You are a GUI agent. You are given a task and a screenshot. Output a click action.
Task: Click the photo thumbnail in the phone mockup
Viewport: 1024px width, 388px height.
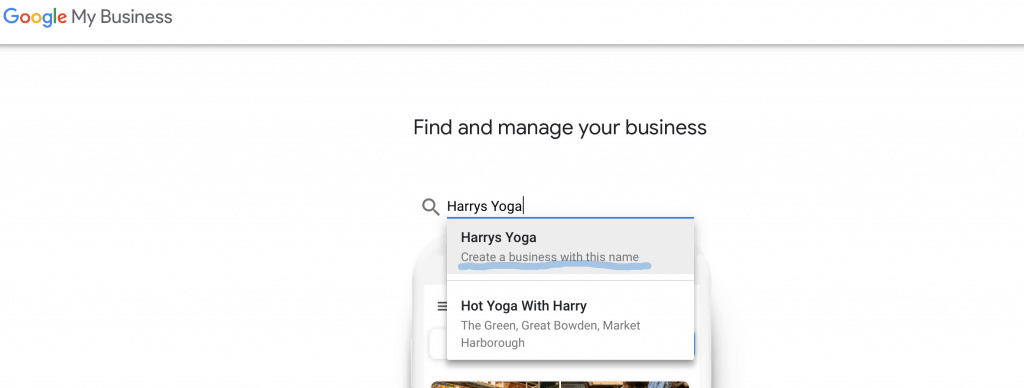pos(560,385)
